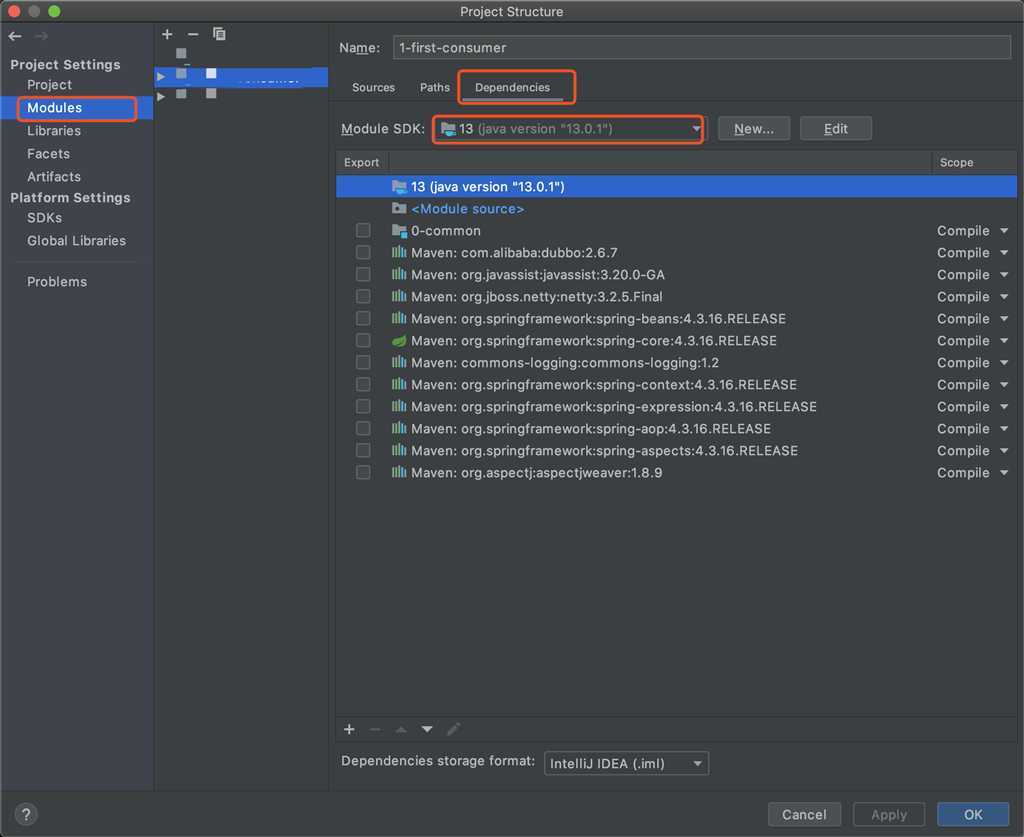Click the remove dependency minus icon
The height and width of the screenshot is (837, 1024).
pyautogui.click(x=375, y=729)
